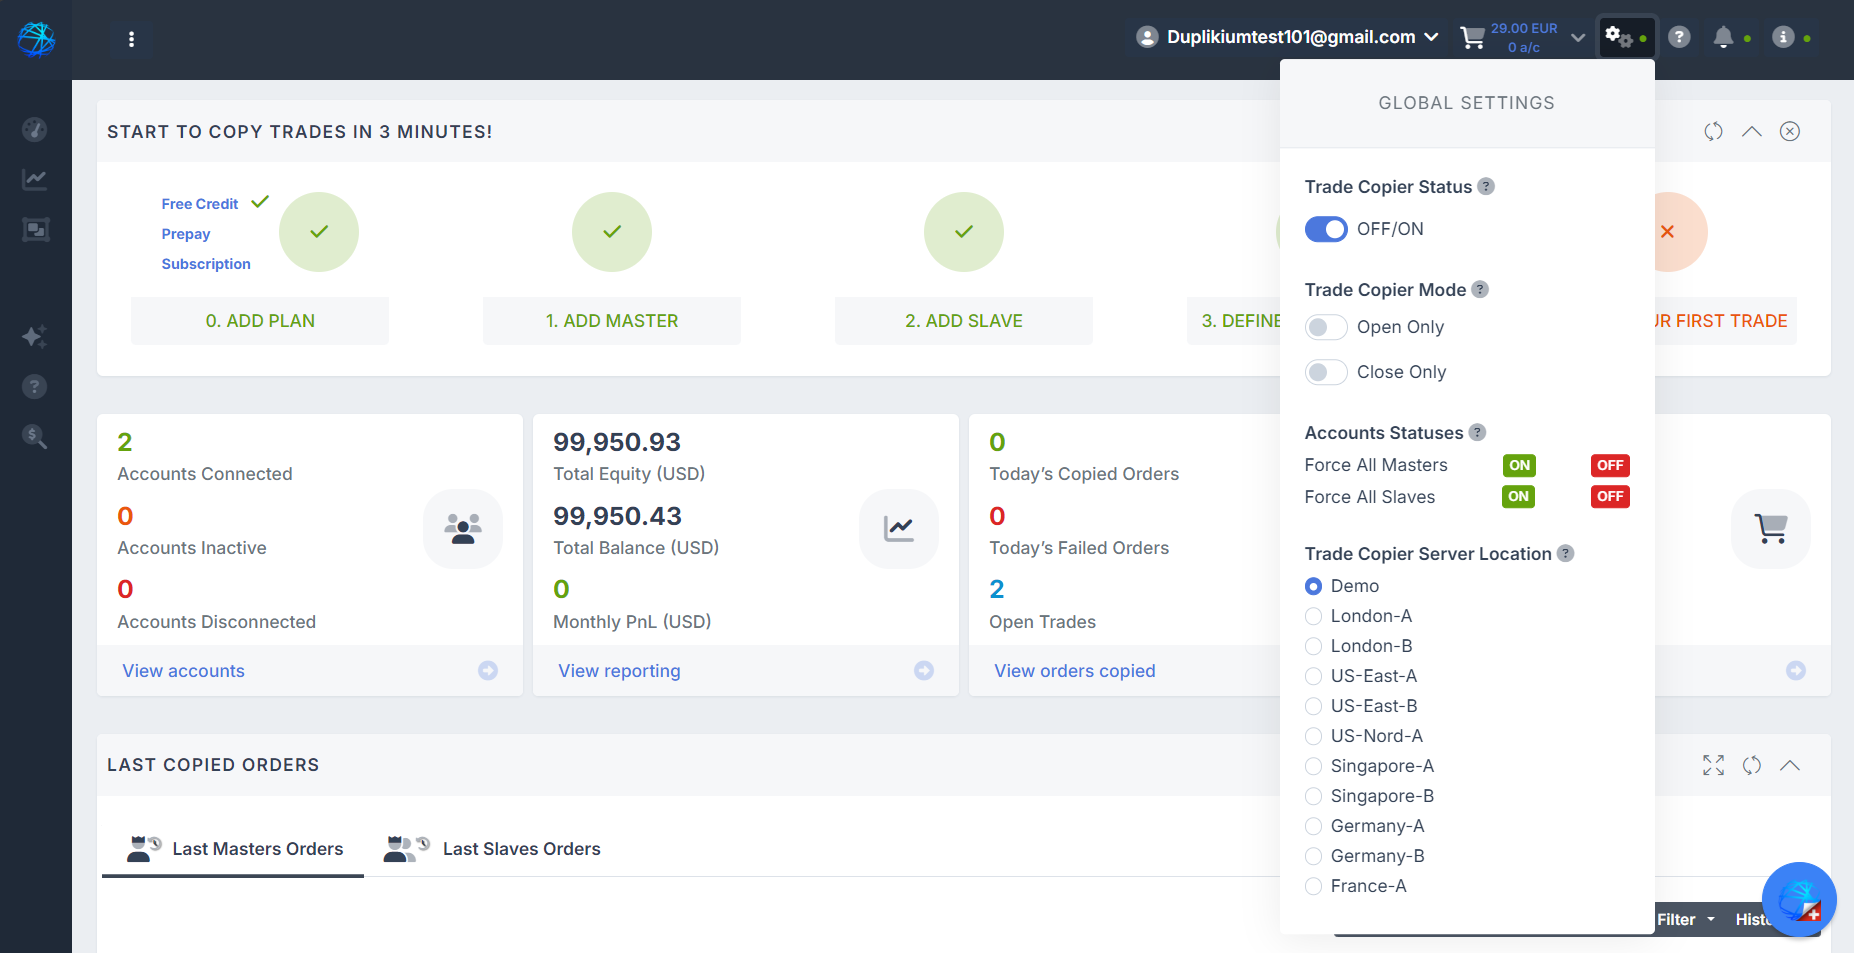Select the Demo server location
1854x953 pixels.
pos(1314,586)
